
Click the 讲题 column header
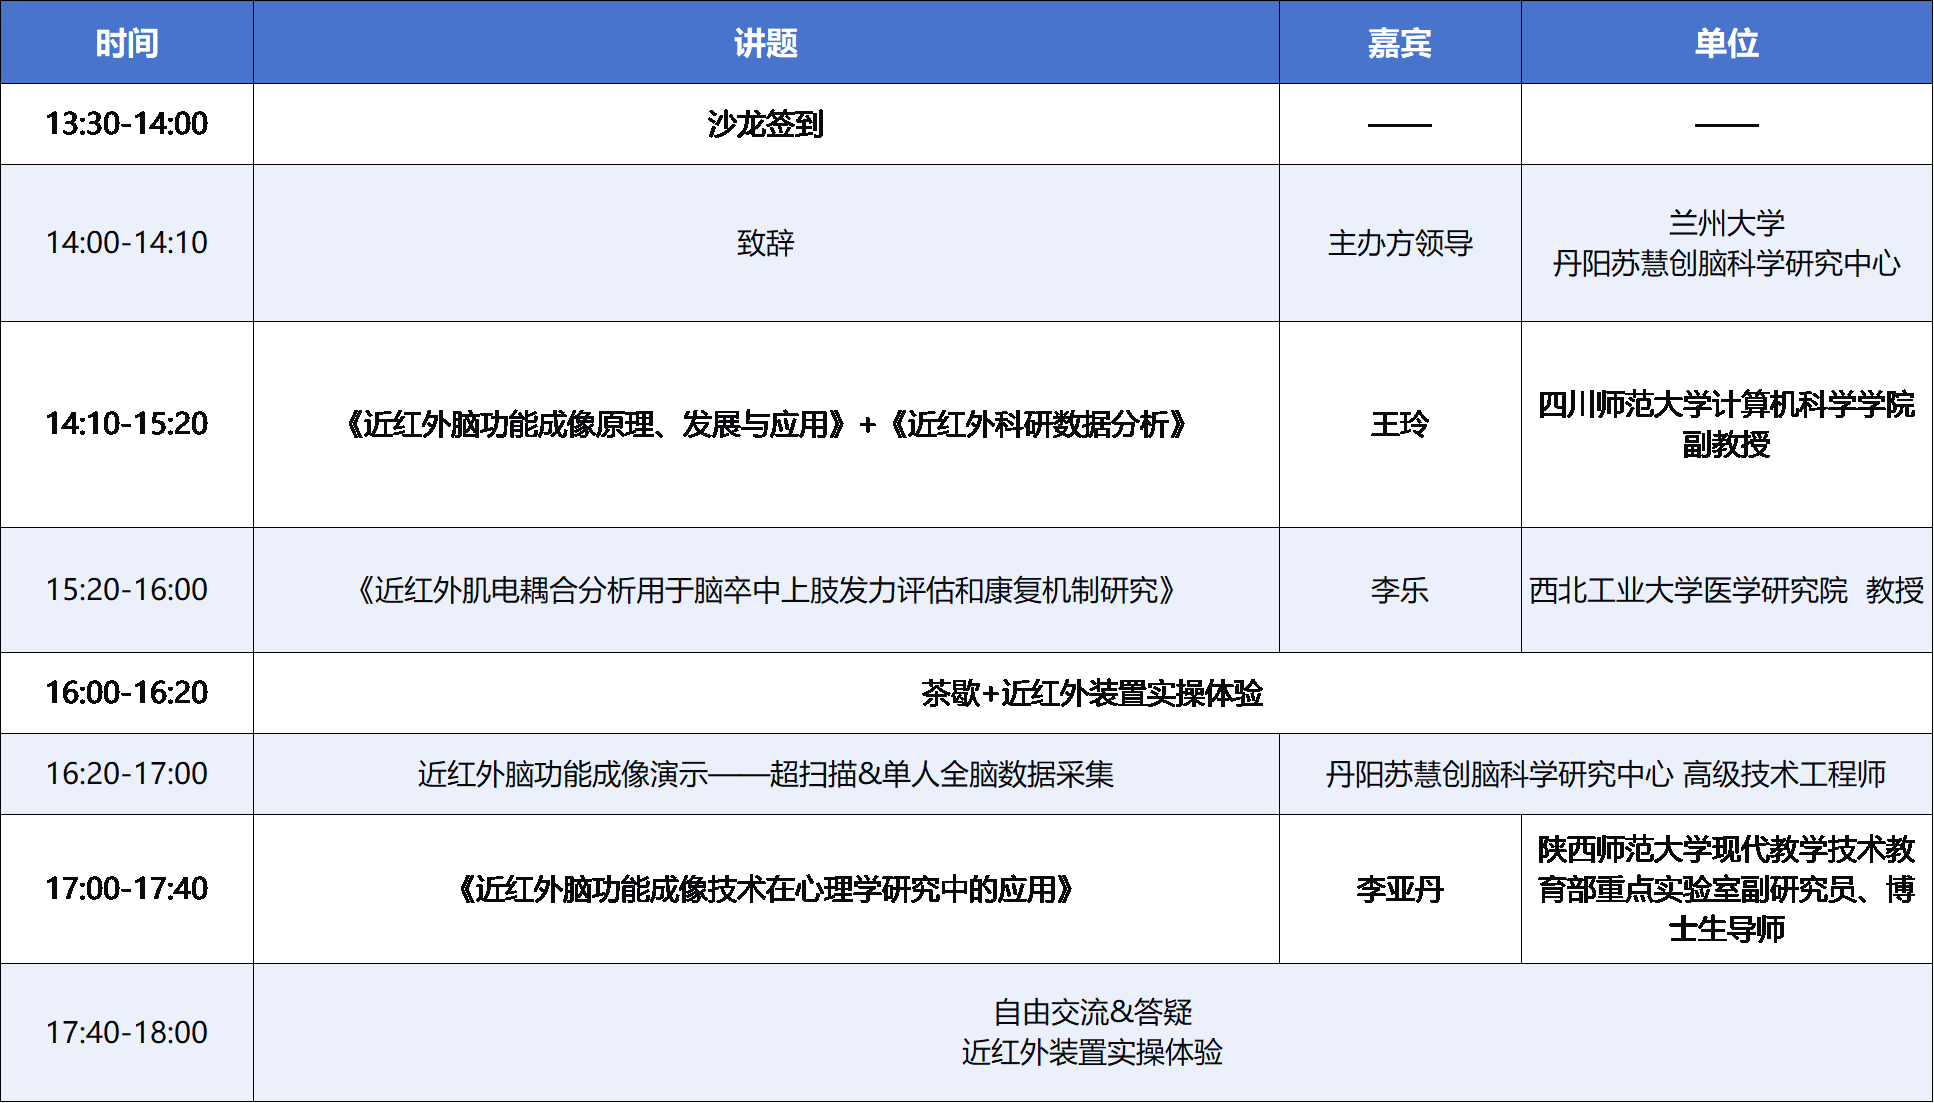[766, 43]
